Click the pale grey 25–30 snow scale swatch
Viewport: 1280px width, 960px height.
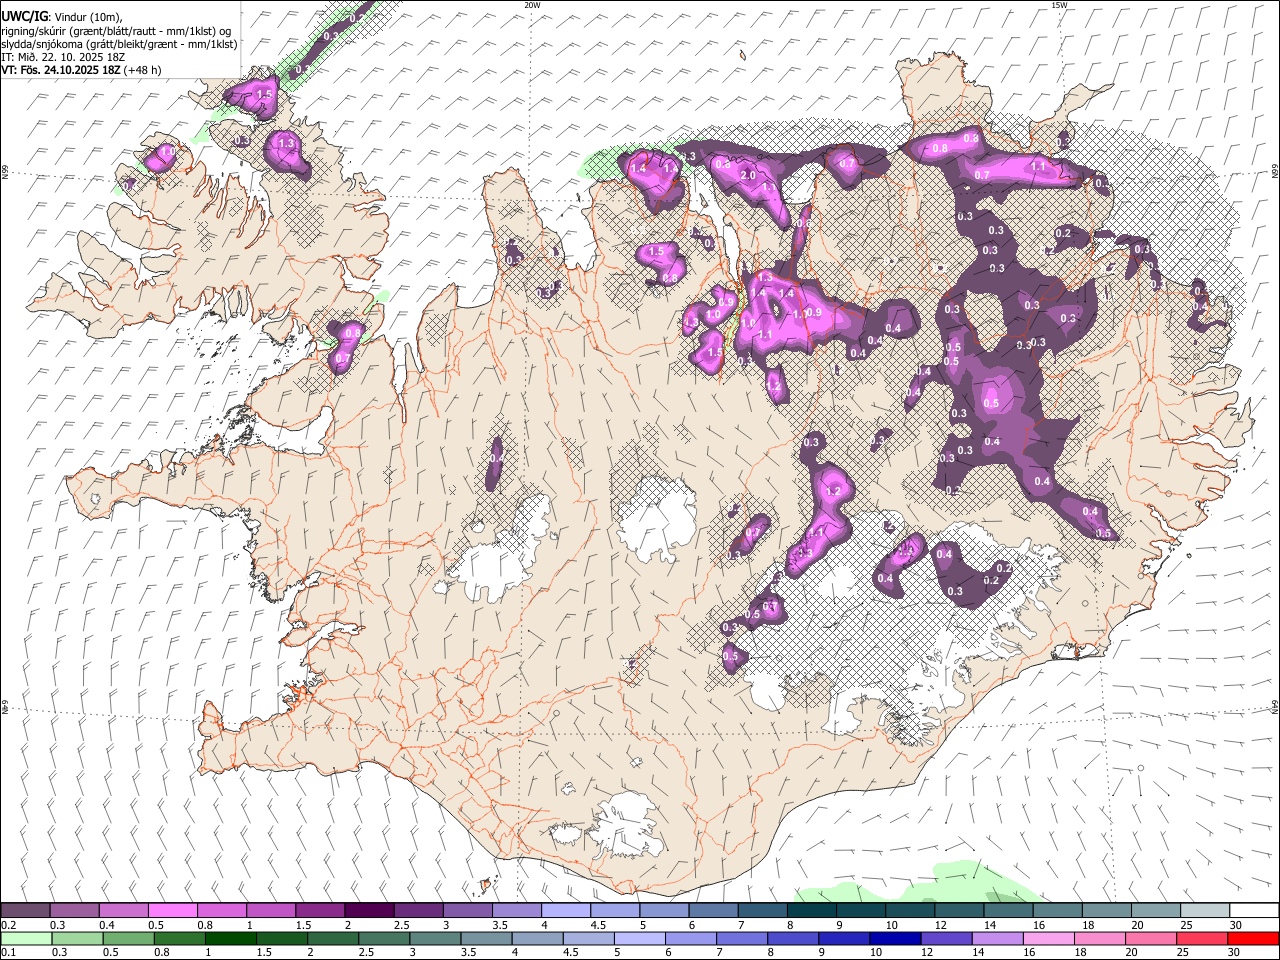point(1206,911)
